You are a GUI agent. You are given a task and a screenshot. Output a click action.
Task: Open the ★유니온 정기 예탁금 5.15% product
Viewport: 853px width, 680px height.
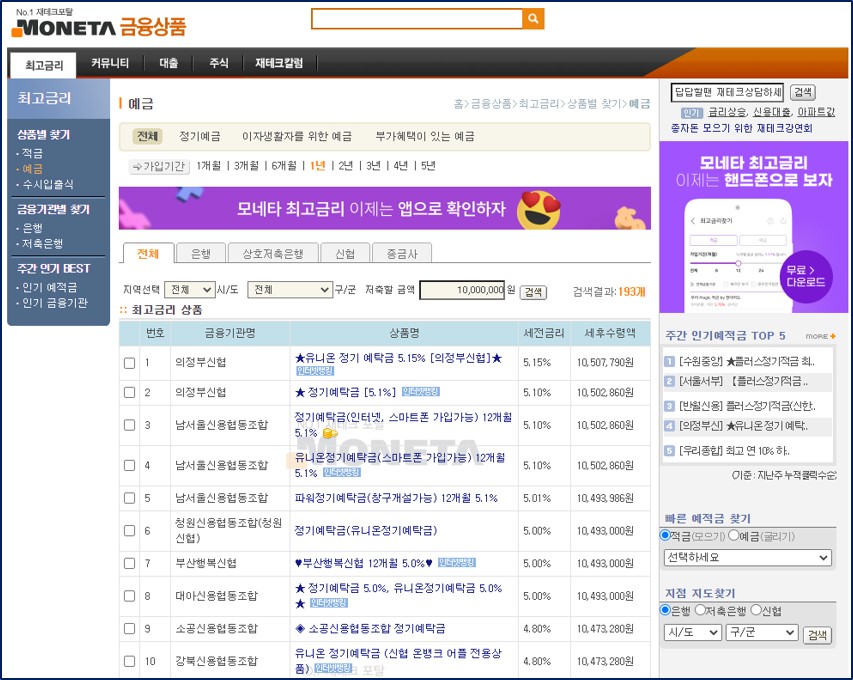click(398, 358)
